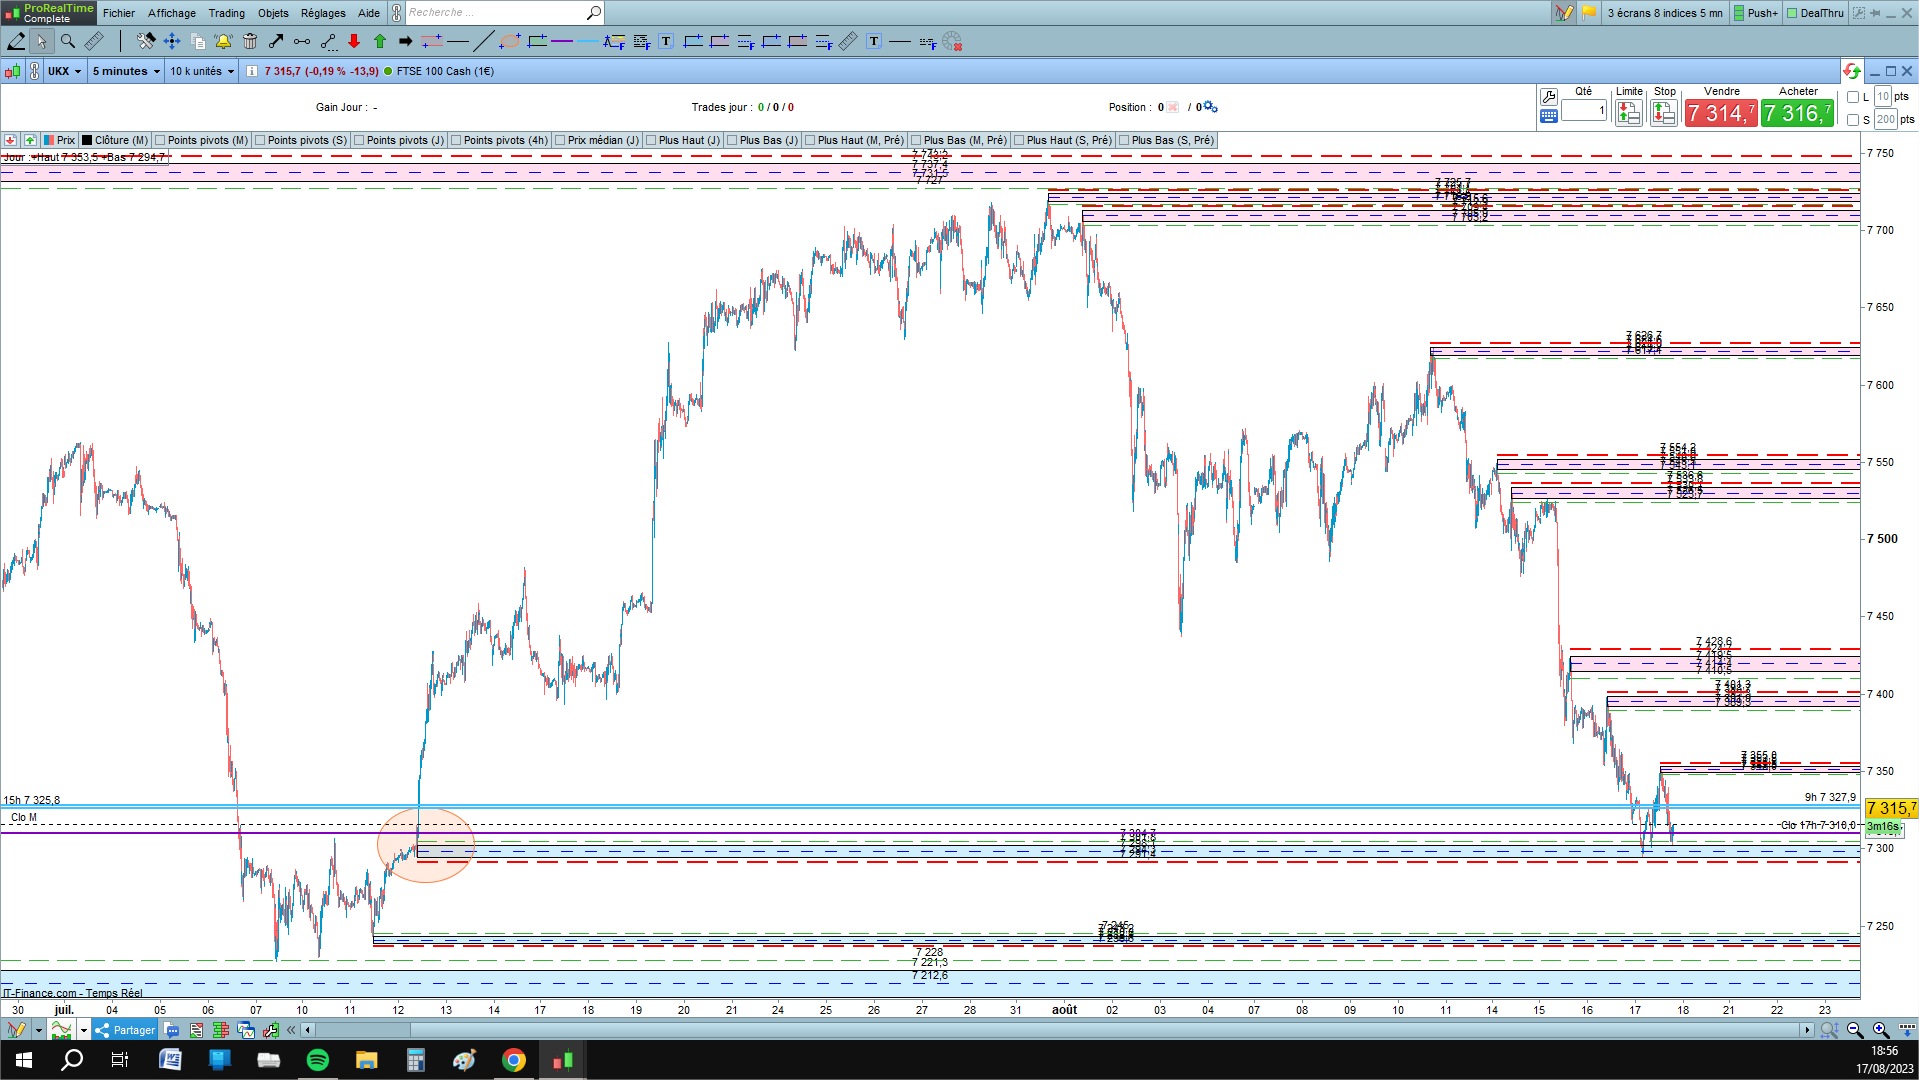
Task: Open Google Chrome from the taskbar
Action: coord(514,1060)
